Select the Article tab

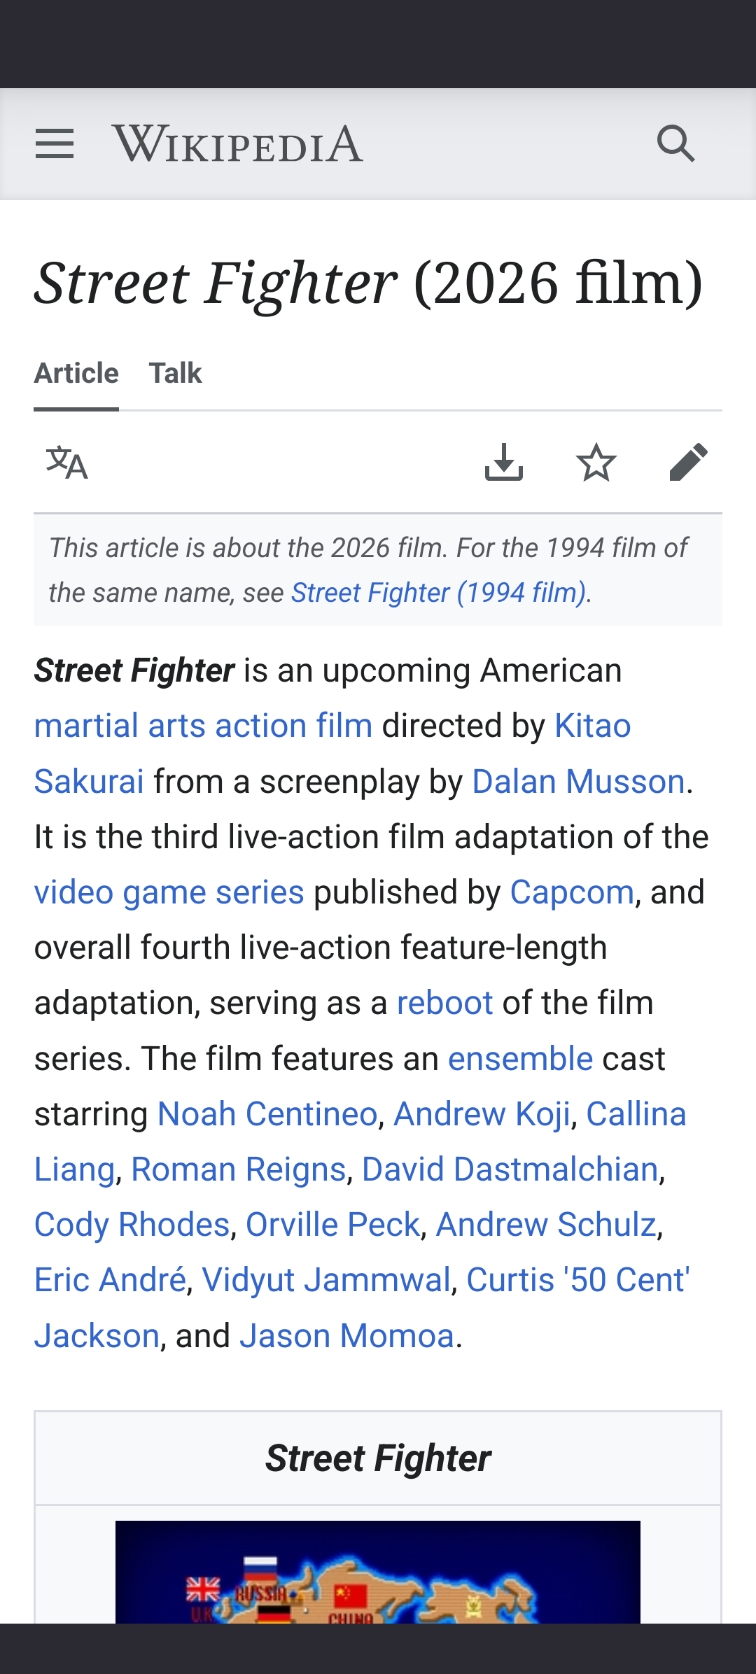[x=76, y=373]
